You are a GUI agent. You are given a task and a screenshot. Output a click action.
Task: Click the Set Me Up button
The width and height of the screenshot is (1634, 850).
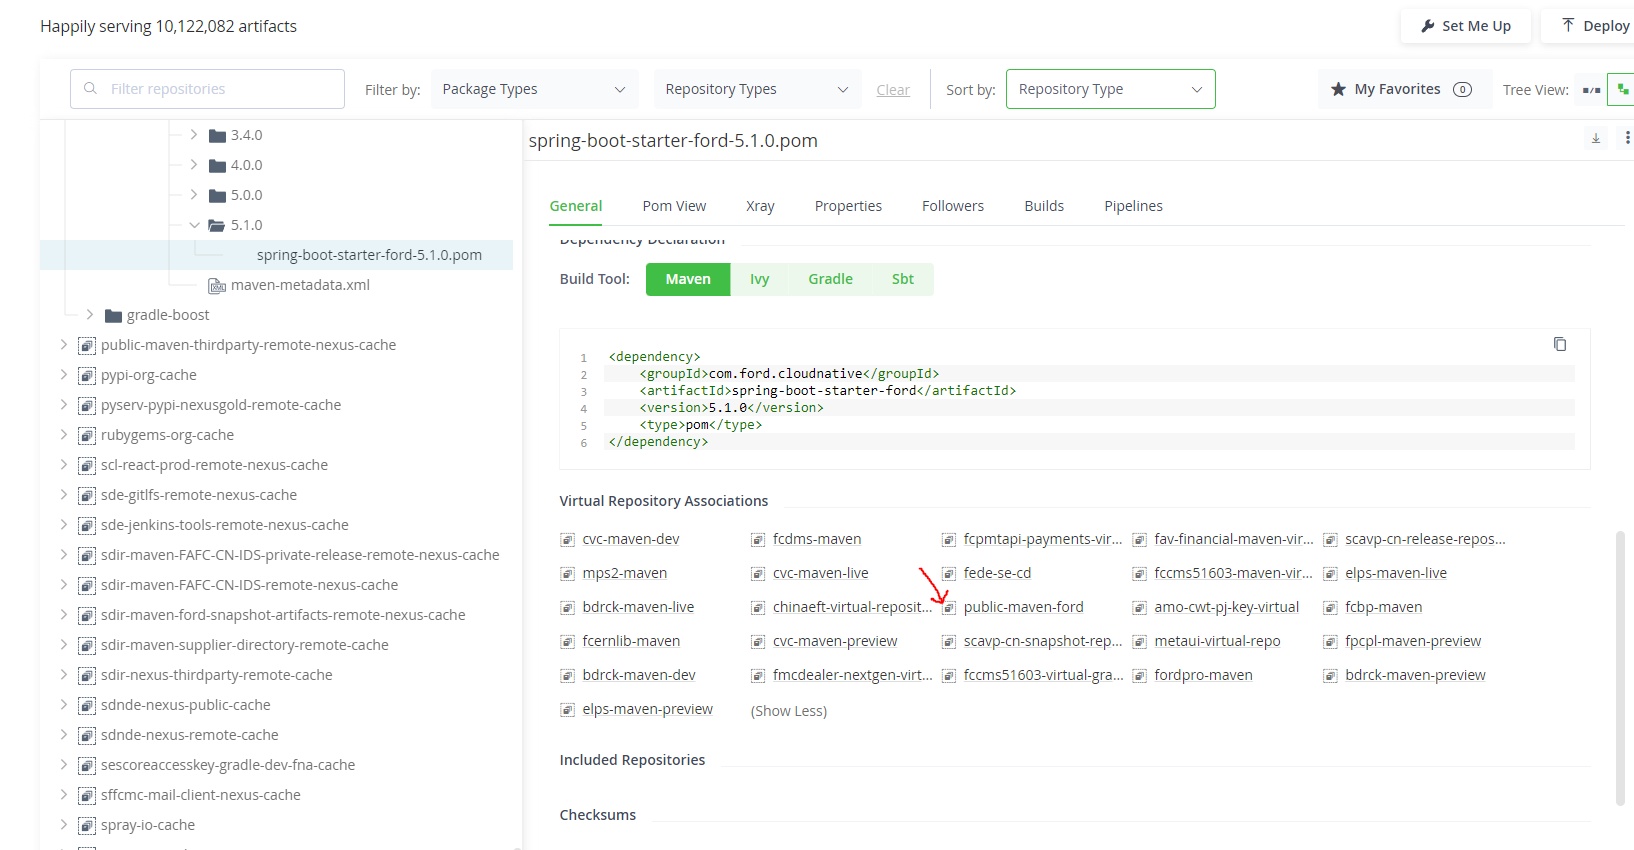click(x=1465, y=26)
